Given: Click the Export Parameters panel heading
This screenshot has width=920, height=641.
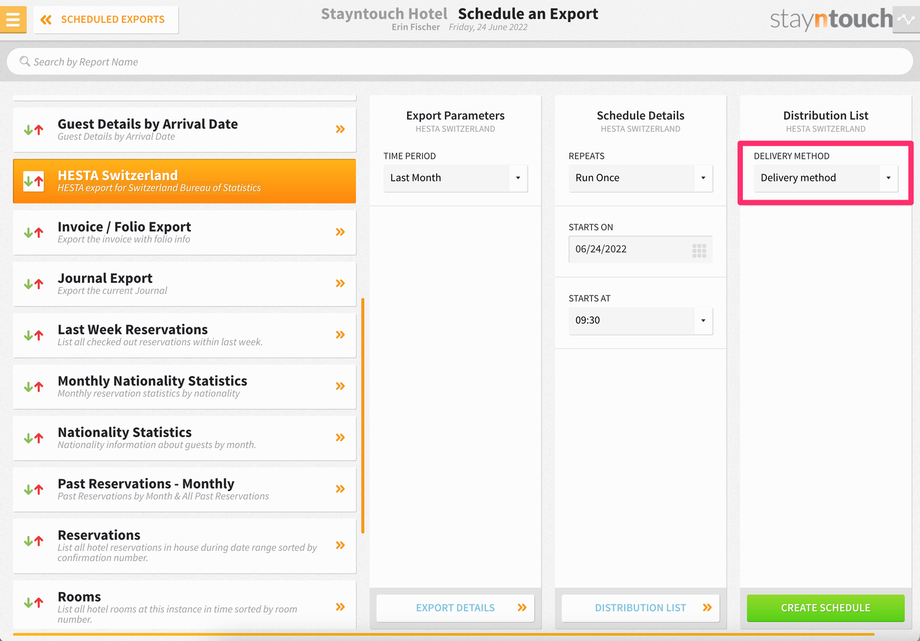Looking at the screenshot, I should coord(455,116).
